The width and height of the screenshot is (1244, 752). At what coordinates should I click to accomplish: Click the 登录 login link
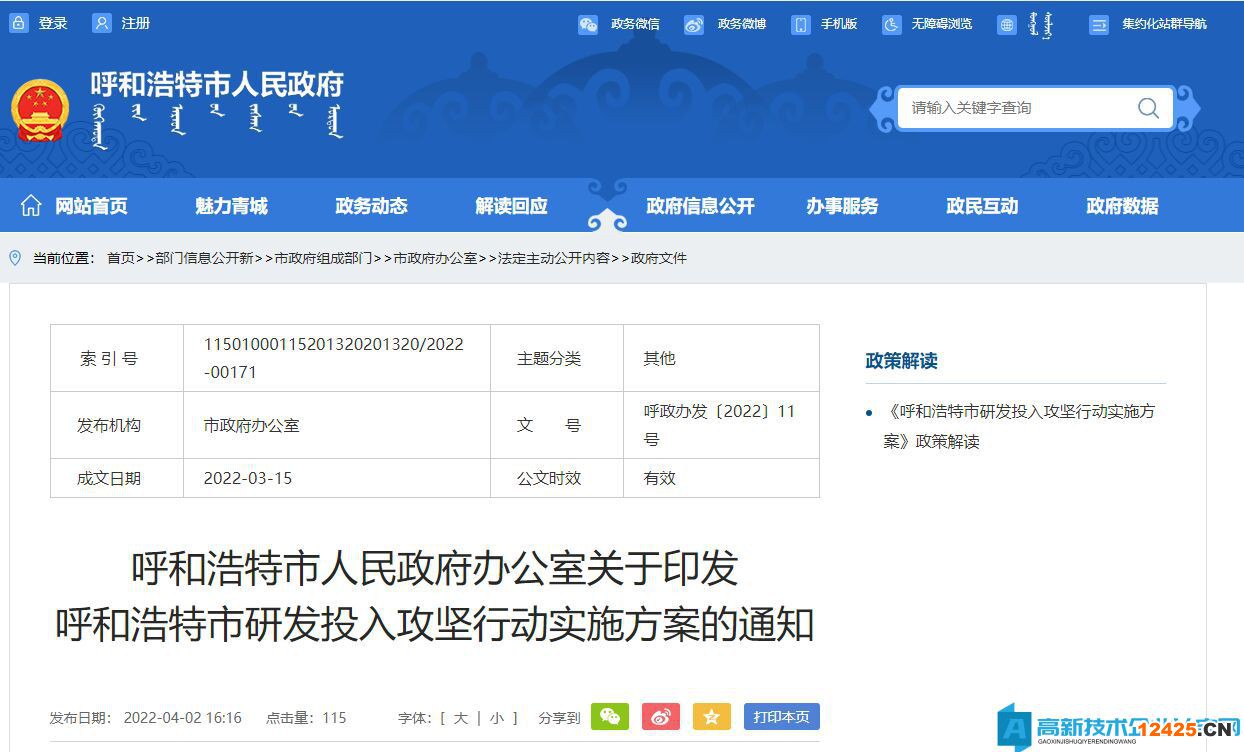(51, 23)
